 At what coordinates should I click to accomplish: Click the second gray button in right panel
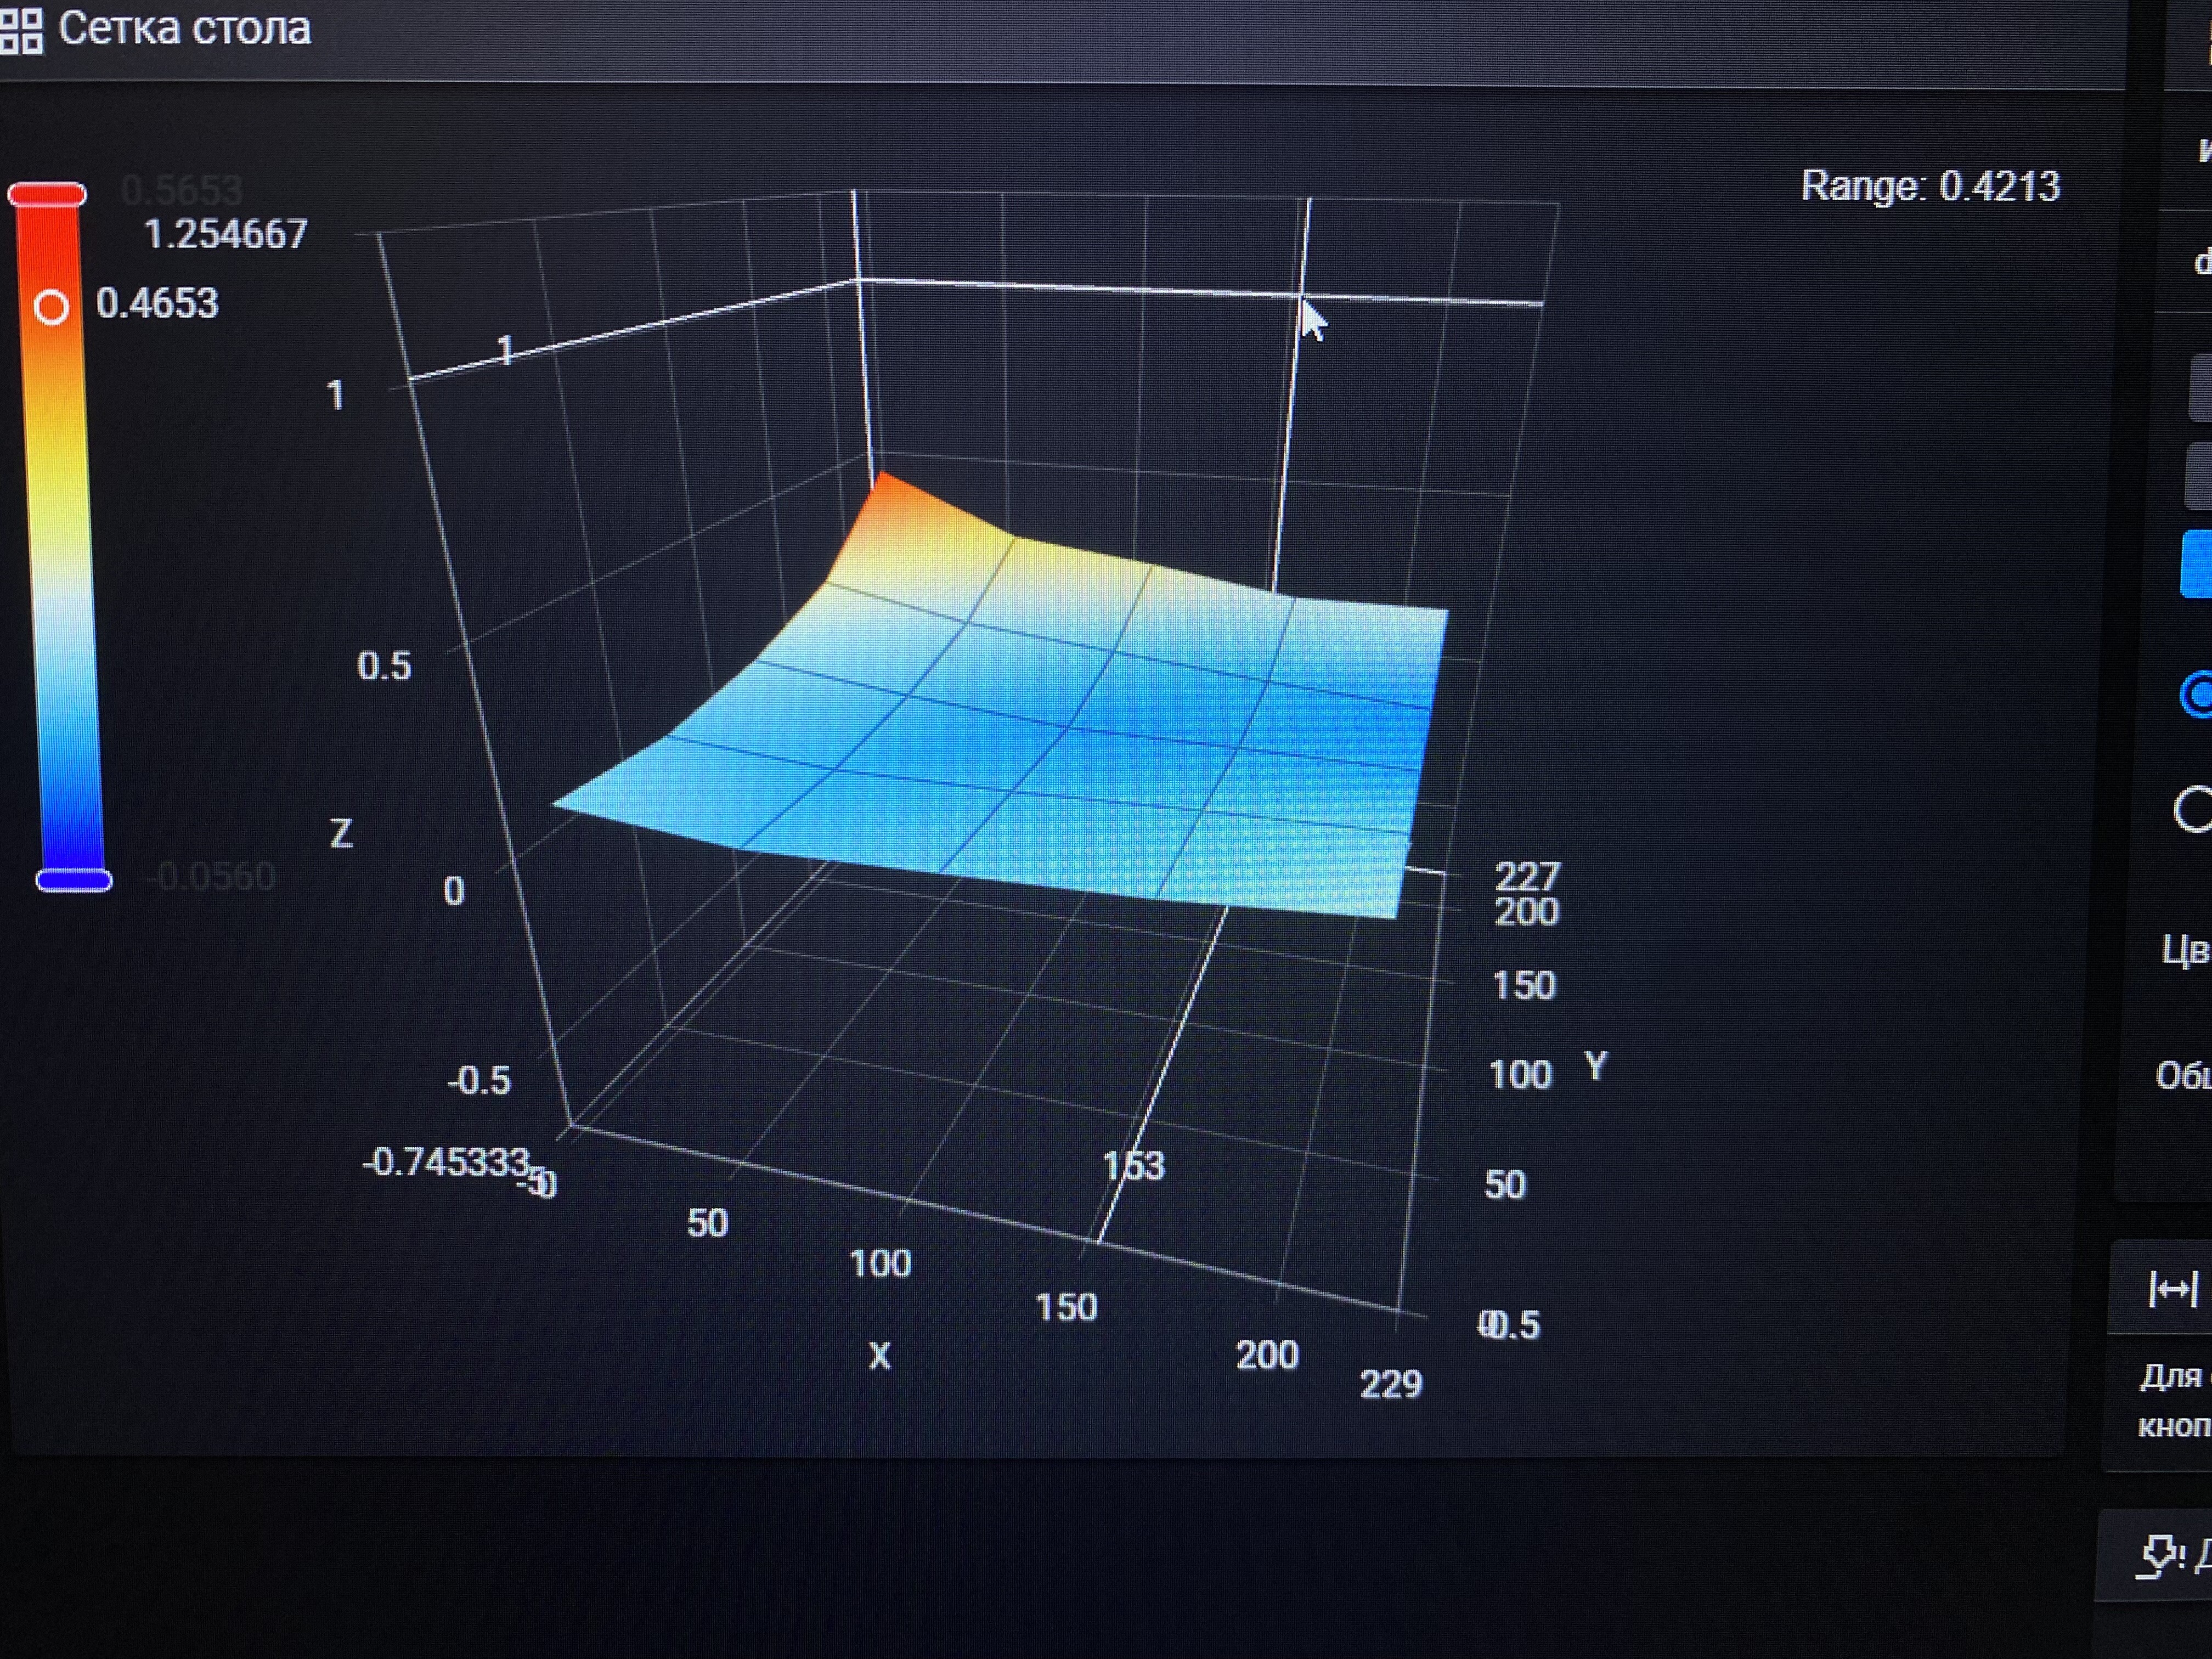click(2200, 477)
